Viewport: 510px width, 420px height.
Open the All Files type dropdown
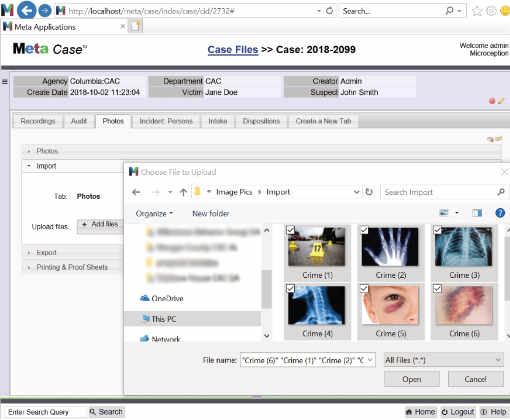click(x=444, y=360)
